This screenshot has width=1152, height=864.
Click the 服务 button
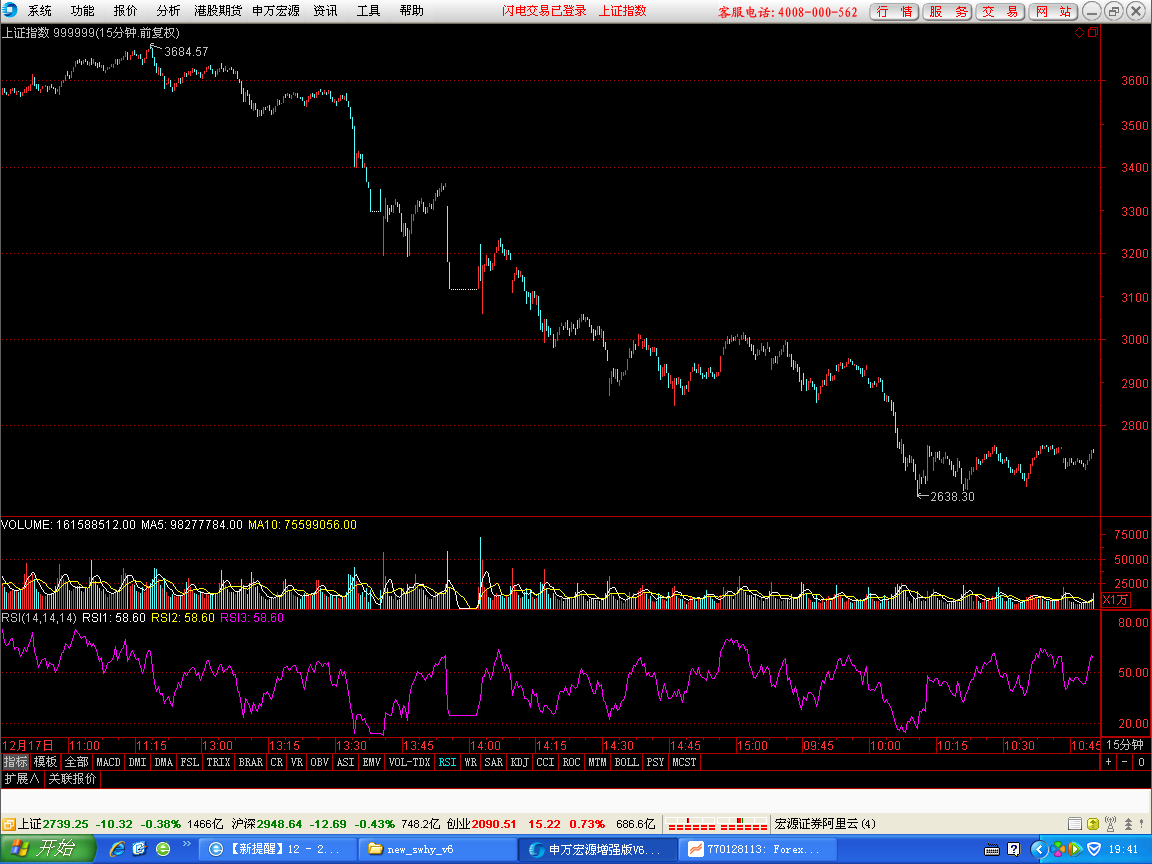[947, 12]
